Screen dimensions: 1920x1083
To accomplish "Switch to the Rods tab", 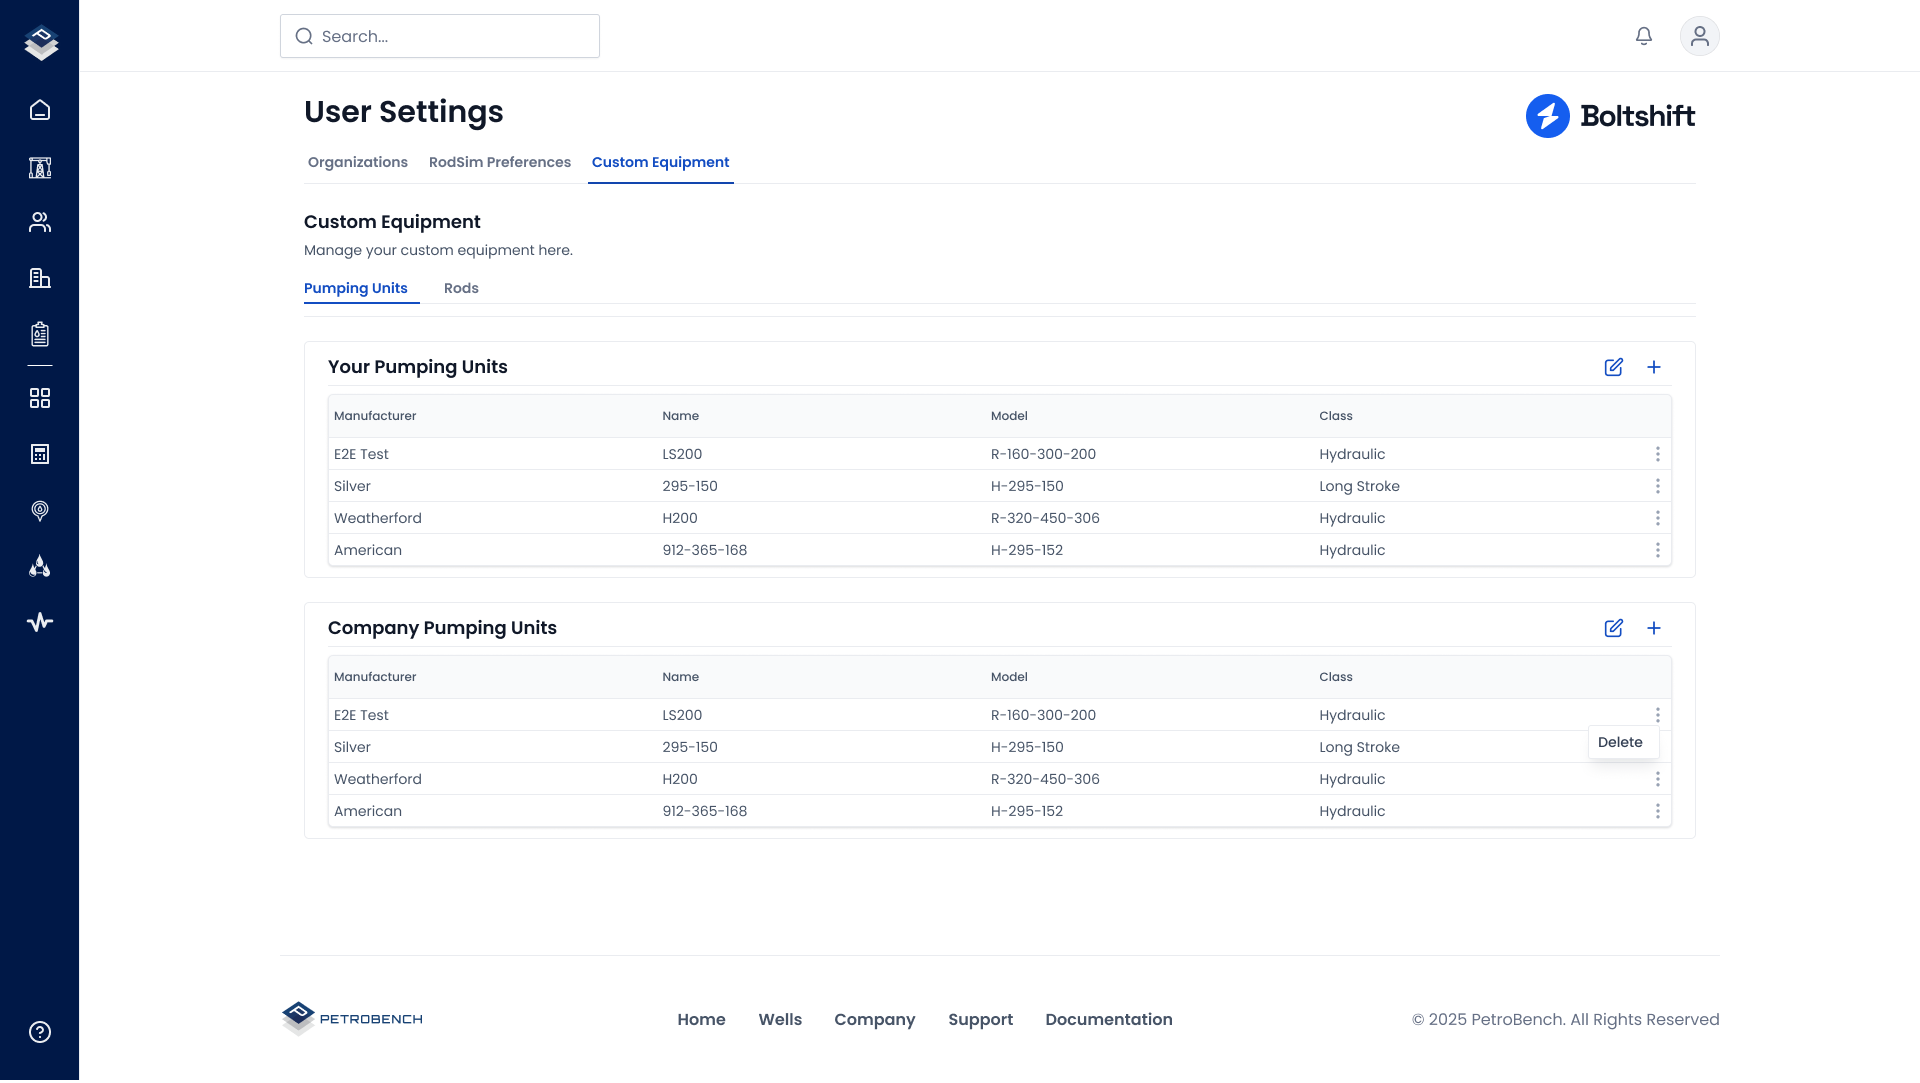I will (461, 288).
